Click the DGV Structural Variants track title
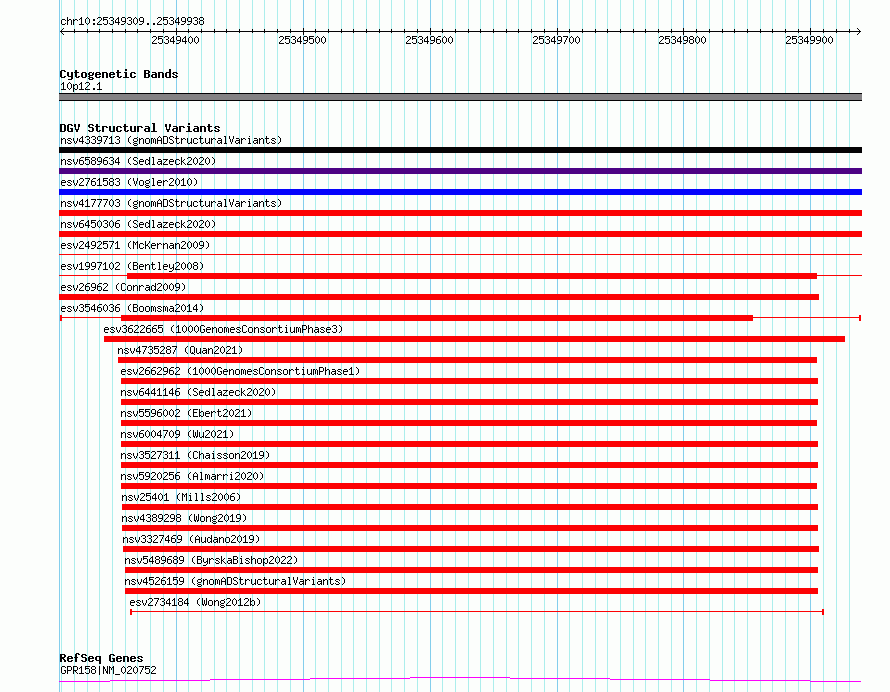The width and height of the screenshot is (890, 692). (x=140, y=128)
